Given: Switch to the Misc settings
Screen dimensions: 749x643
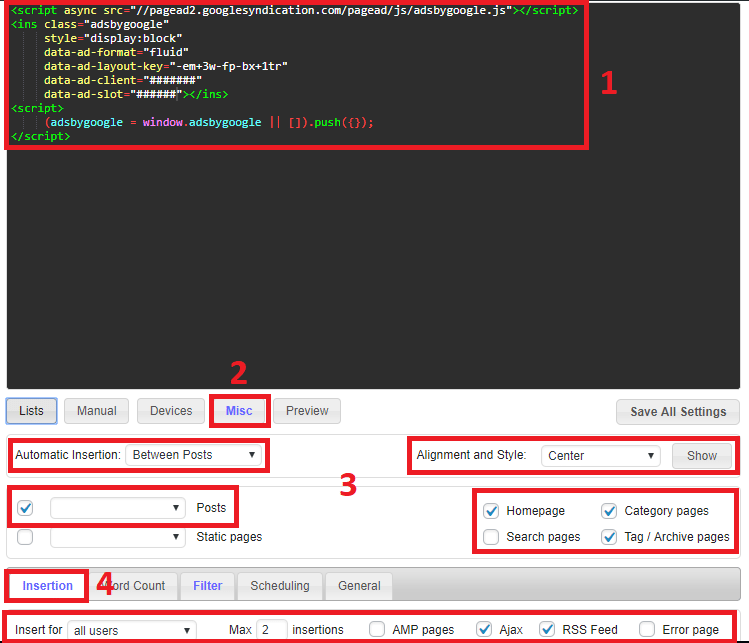Looking at the screenshot, I should point(239,411).
